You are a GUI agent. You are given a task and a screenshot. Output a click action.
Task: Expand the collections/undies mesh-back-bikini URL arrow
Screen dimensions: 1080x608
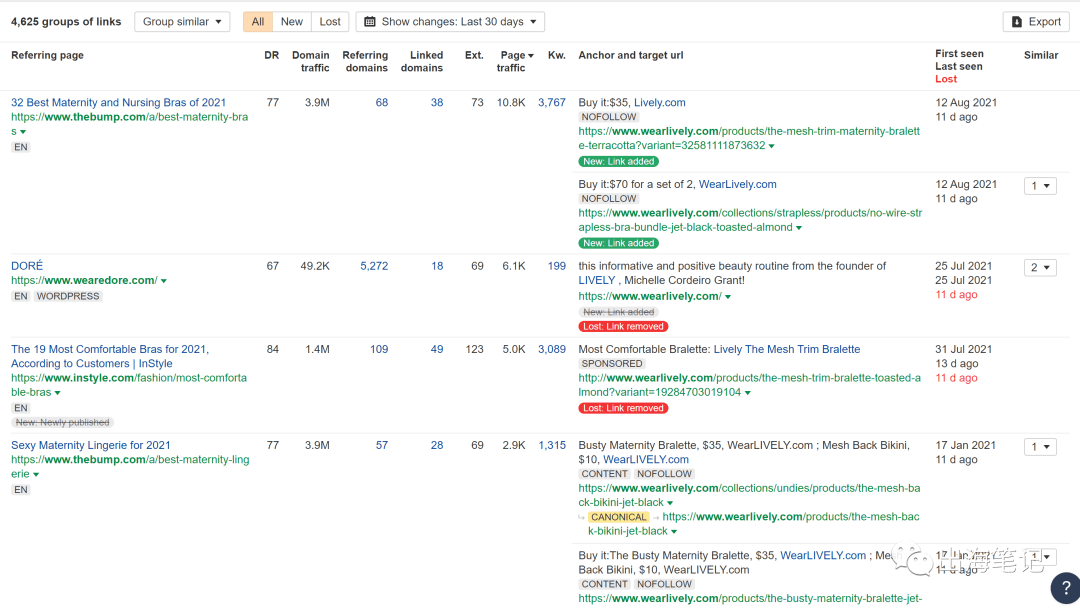coord(670,503)
